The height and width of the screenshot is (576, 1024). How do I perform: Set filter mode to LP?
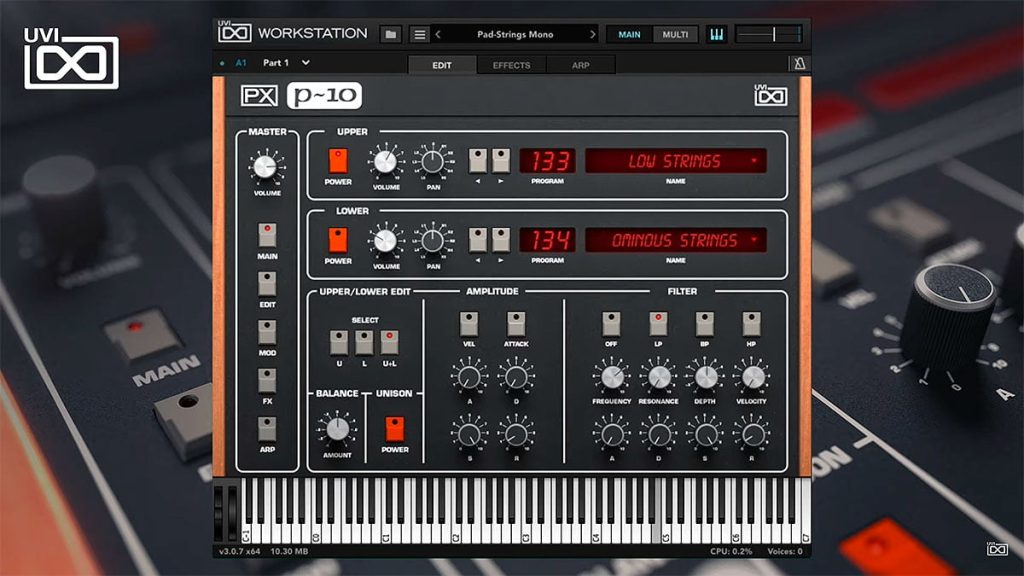pyautogui.click(x=658, y=324)
